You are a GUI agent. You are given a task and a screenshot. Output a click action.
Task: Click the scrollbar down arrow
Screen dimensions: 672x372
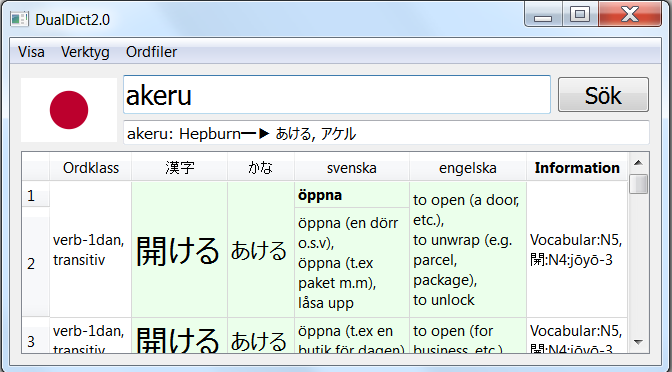click(x=638, y=342)
